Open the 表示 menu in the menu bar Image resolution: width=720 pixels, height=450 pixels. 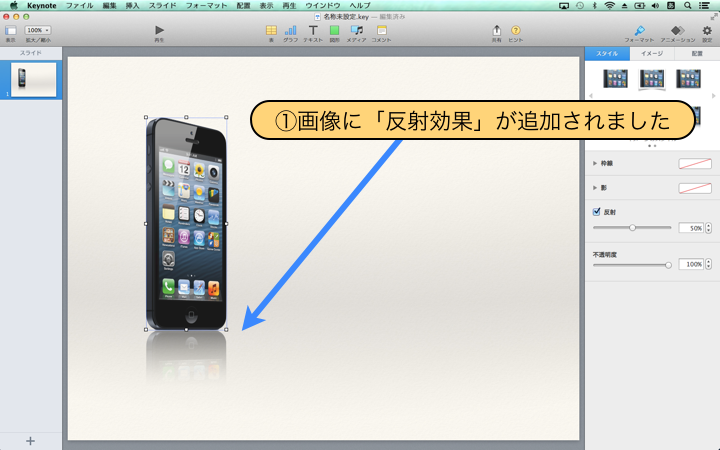(x=266, y=6)
